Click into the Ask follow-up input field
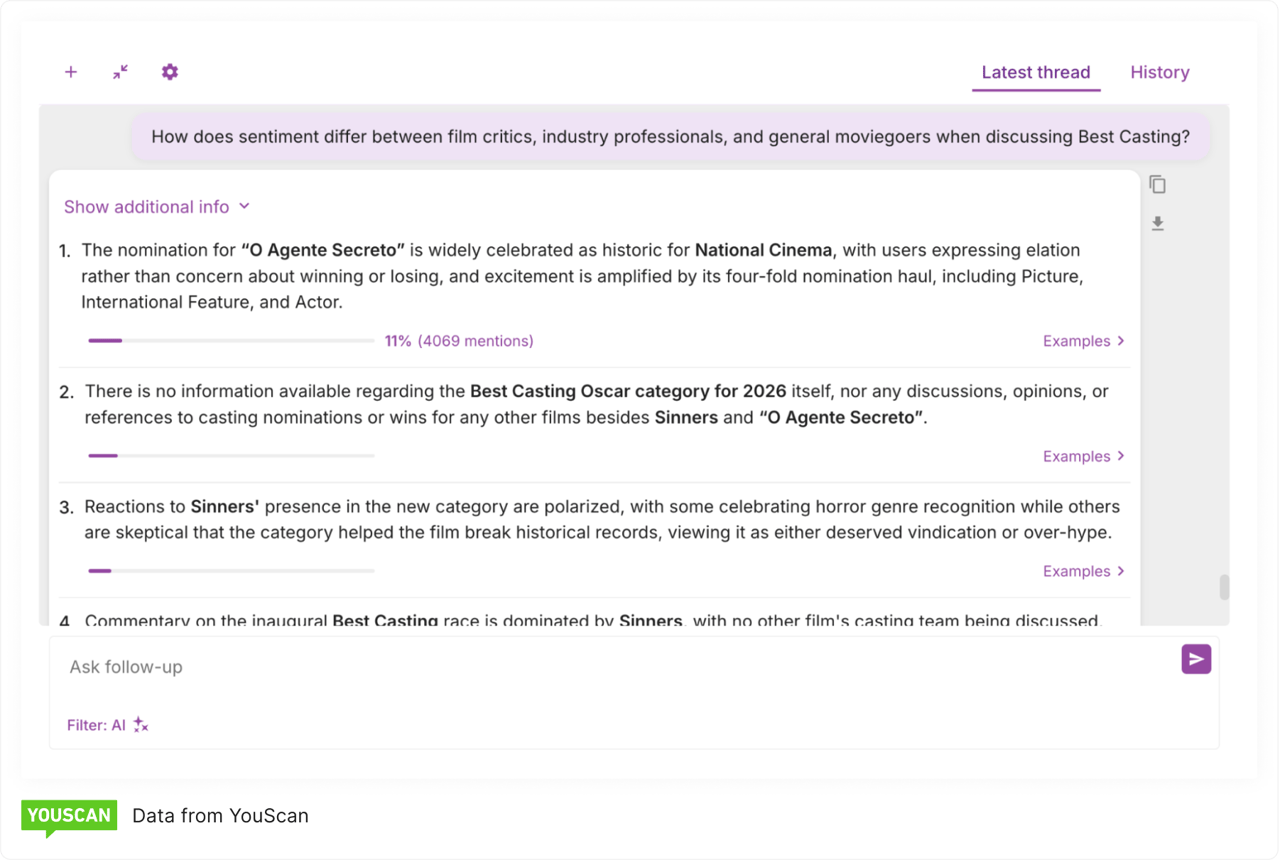 coord(600,667)
